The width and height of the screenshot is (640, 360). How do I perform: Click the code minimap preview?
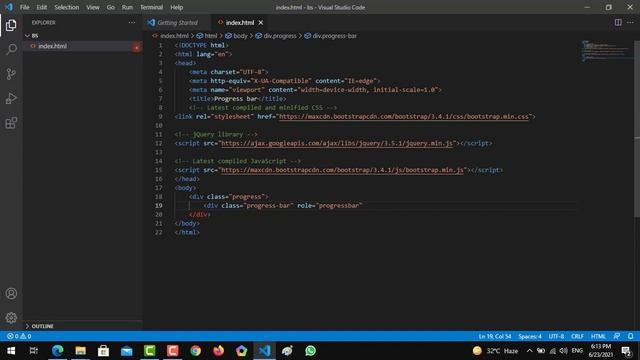[606, 51]
